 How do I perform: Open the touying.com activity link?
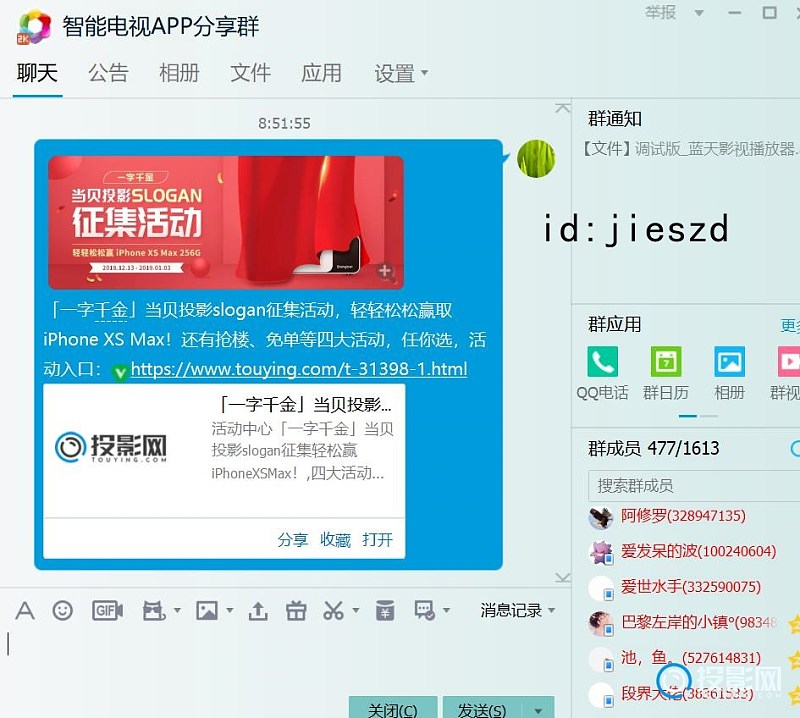click(299, 368)
